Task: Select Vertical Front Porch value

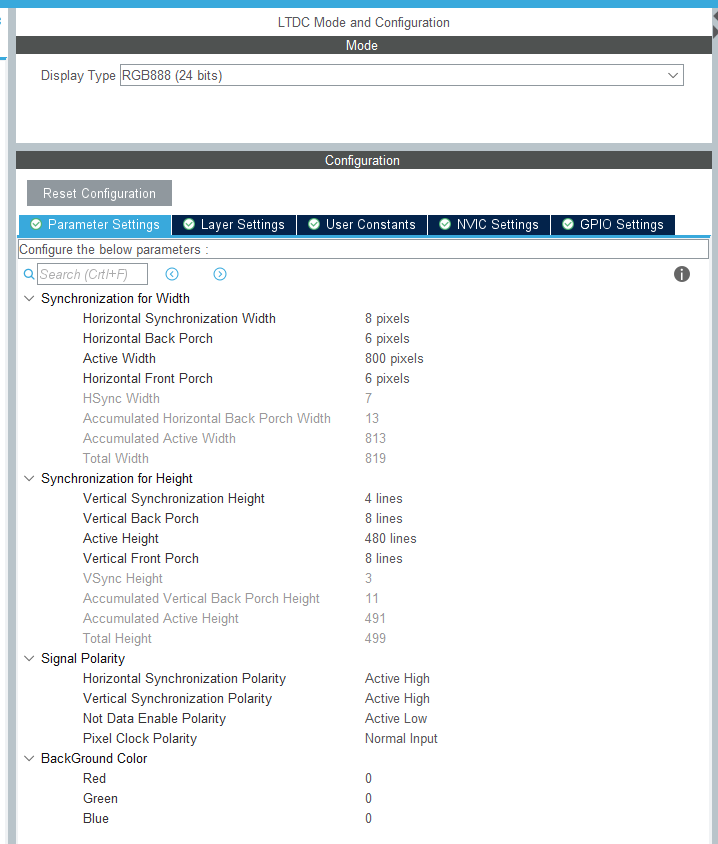Action: click(384, 558)
